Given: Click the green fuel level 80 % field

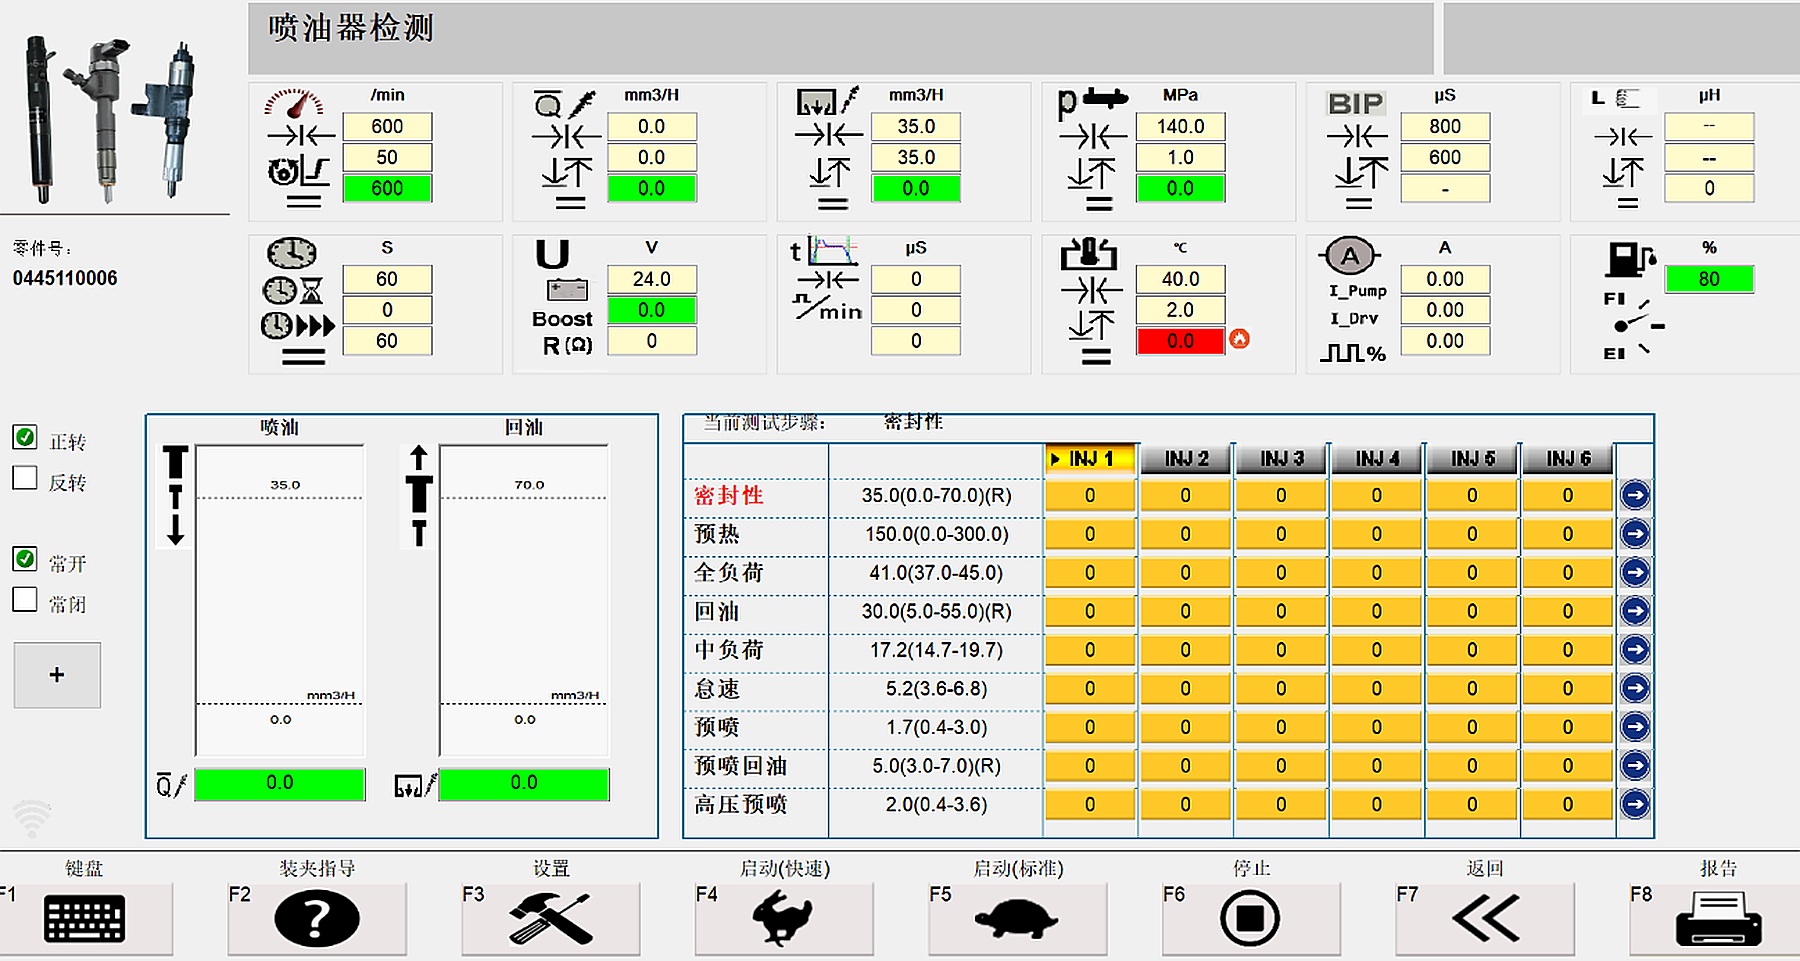Looking at the screenshot, I should point(1709,279).
